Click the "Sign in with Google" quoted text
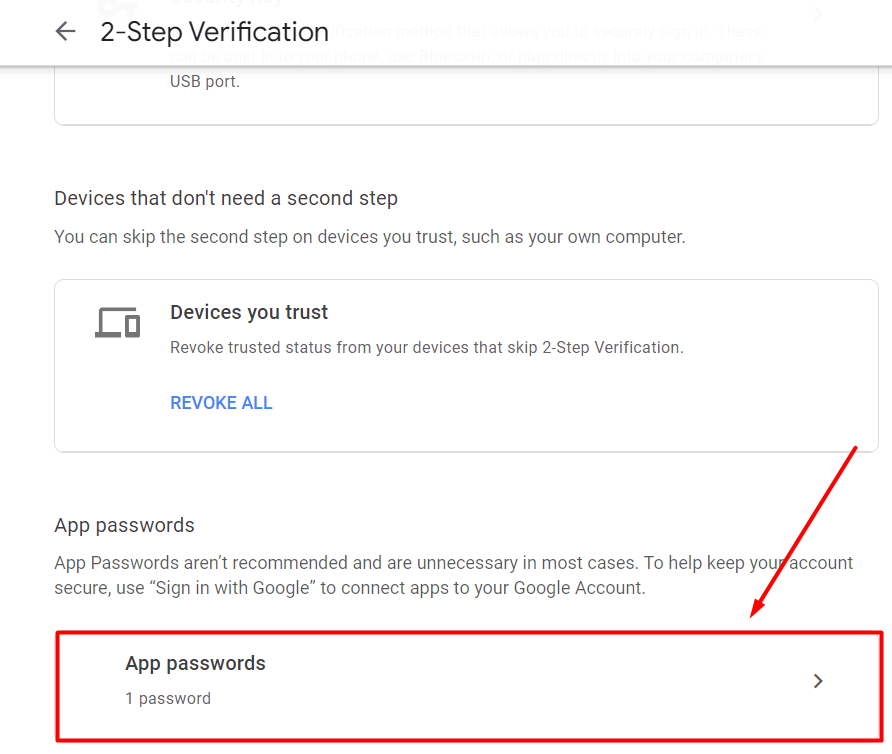Viewport: 892px width, 754px height. point(235,588)
